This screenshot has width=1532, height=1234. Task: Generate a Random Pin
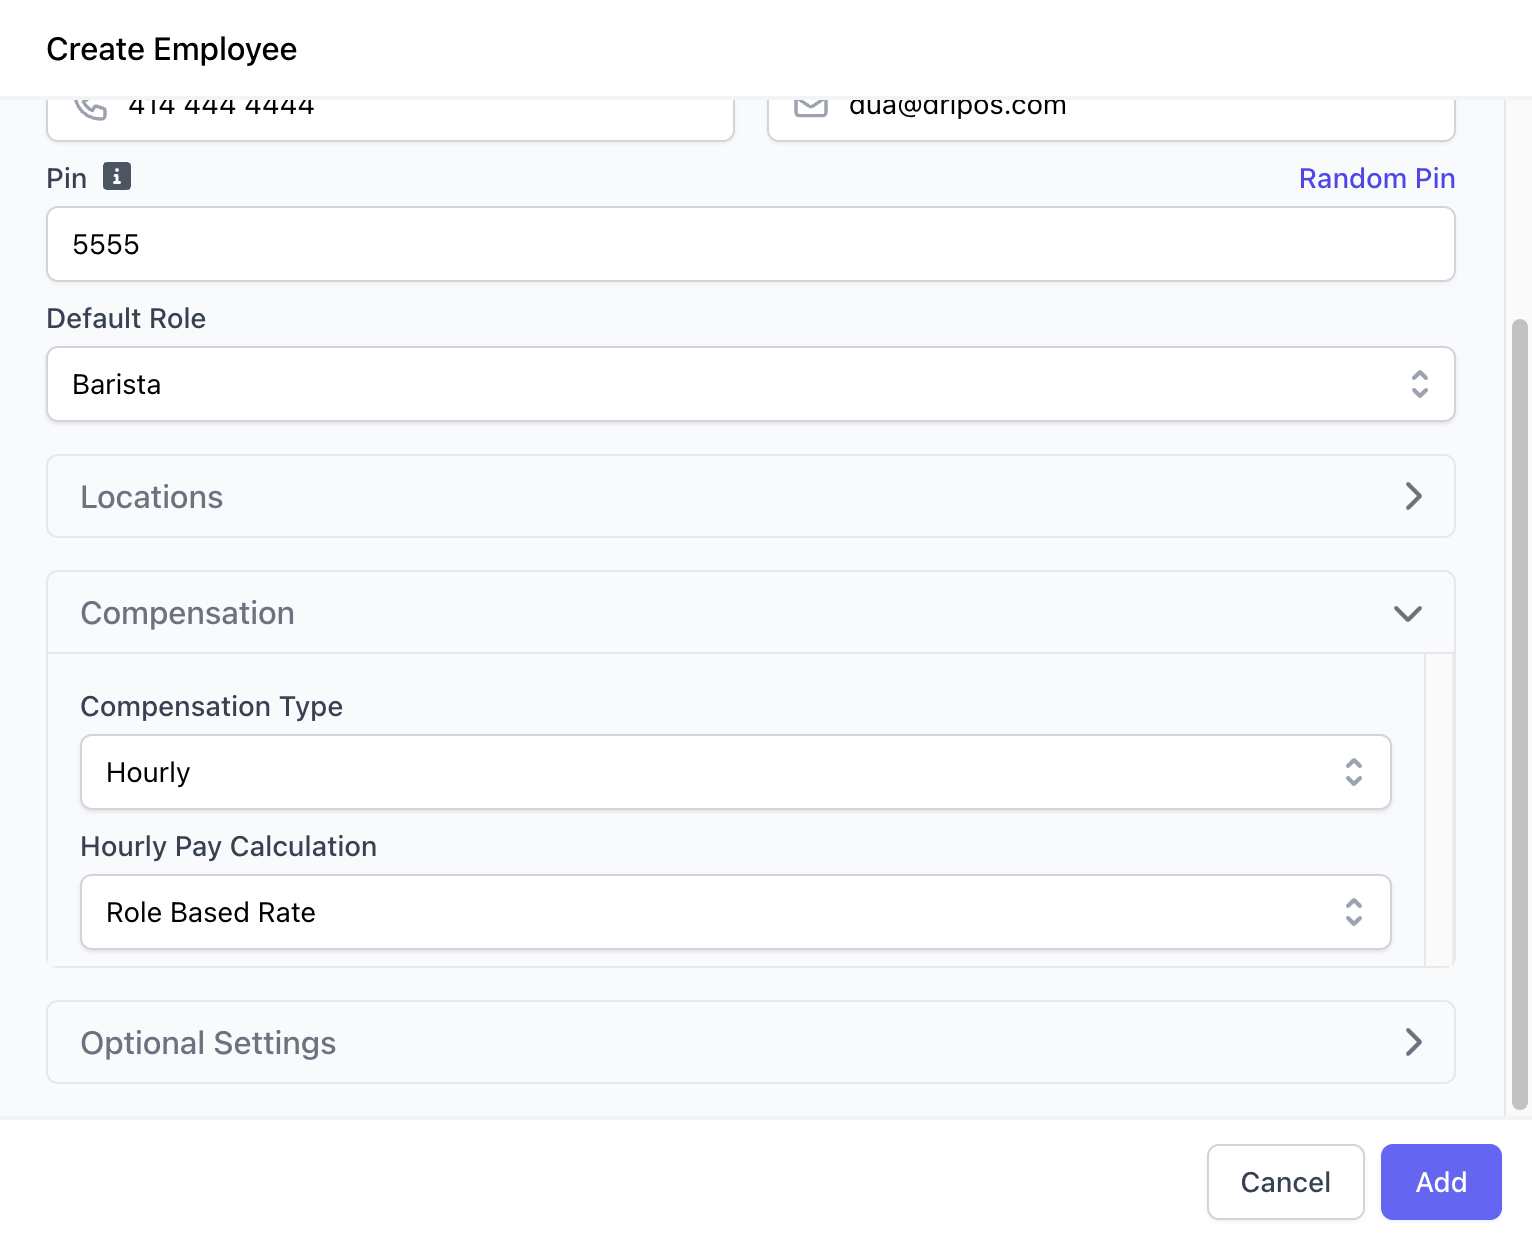(1376, 178)
